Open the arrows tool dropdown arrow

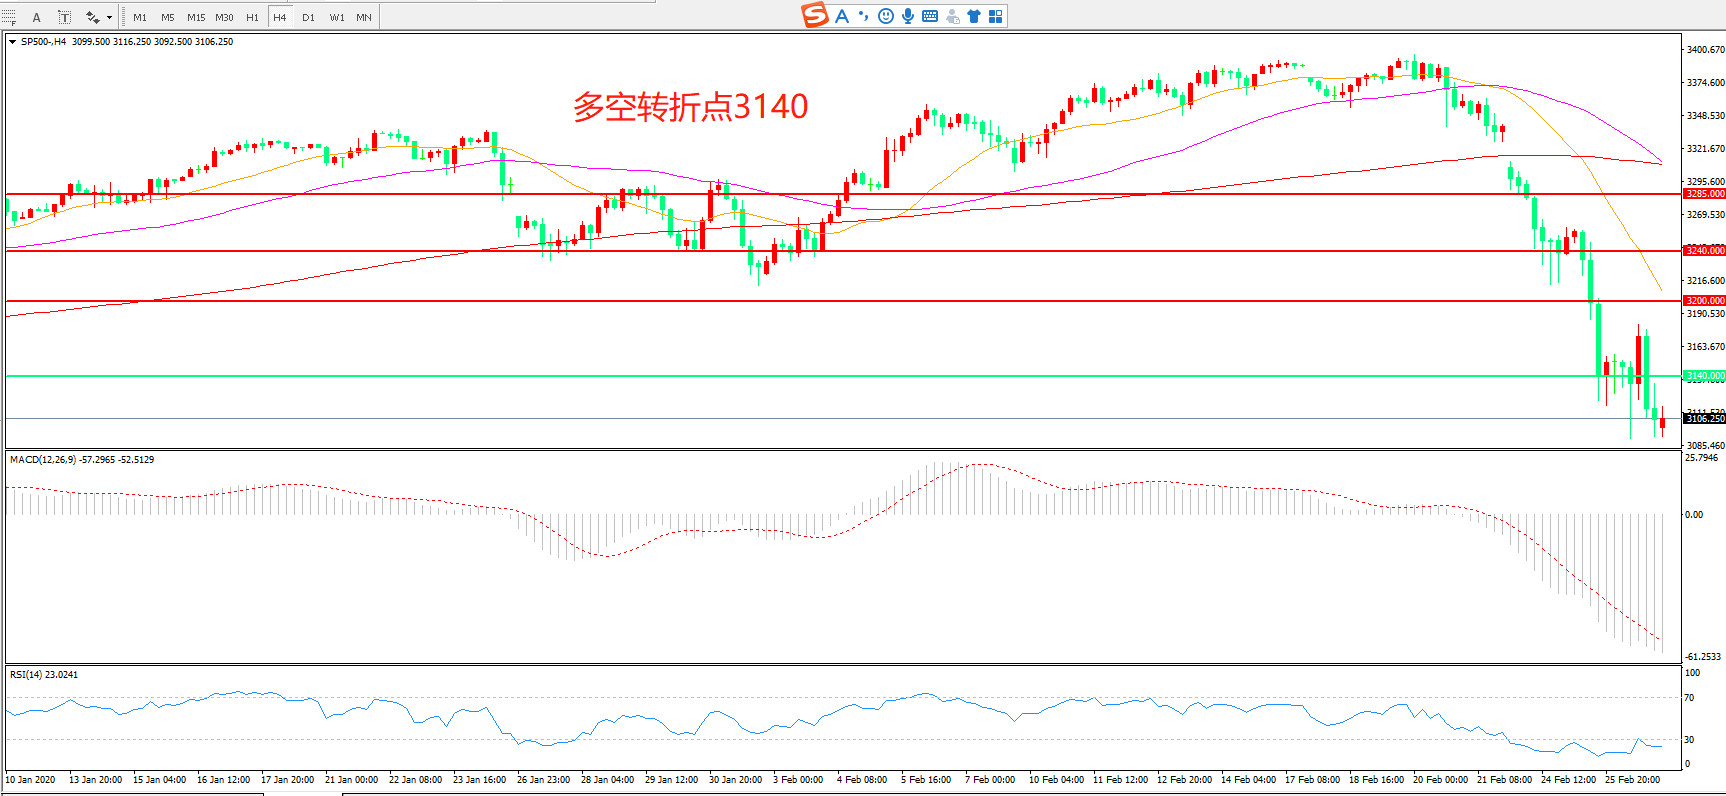pos(109,17)
